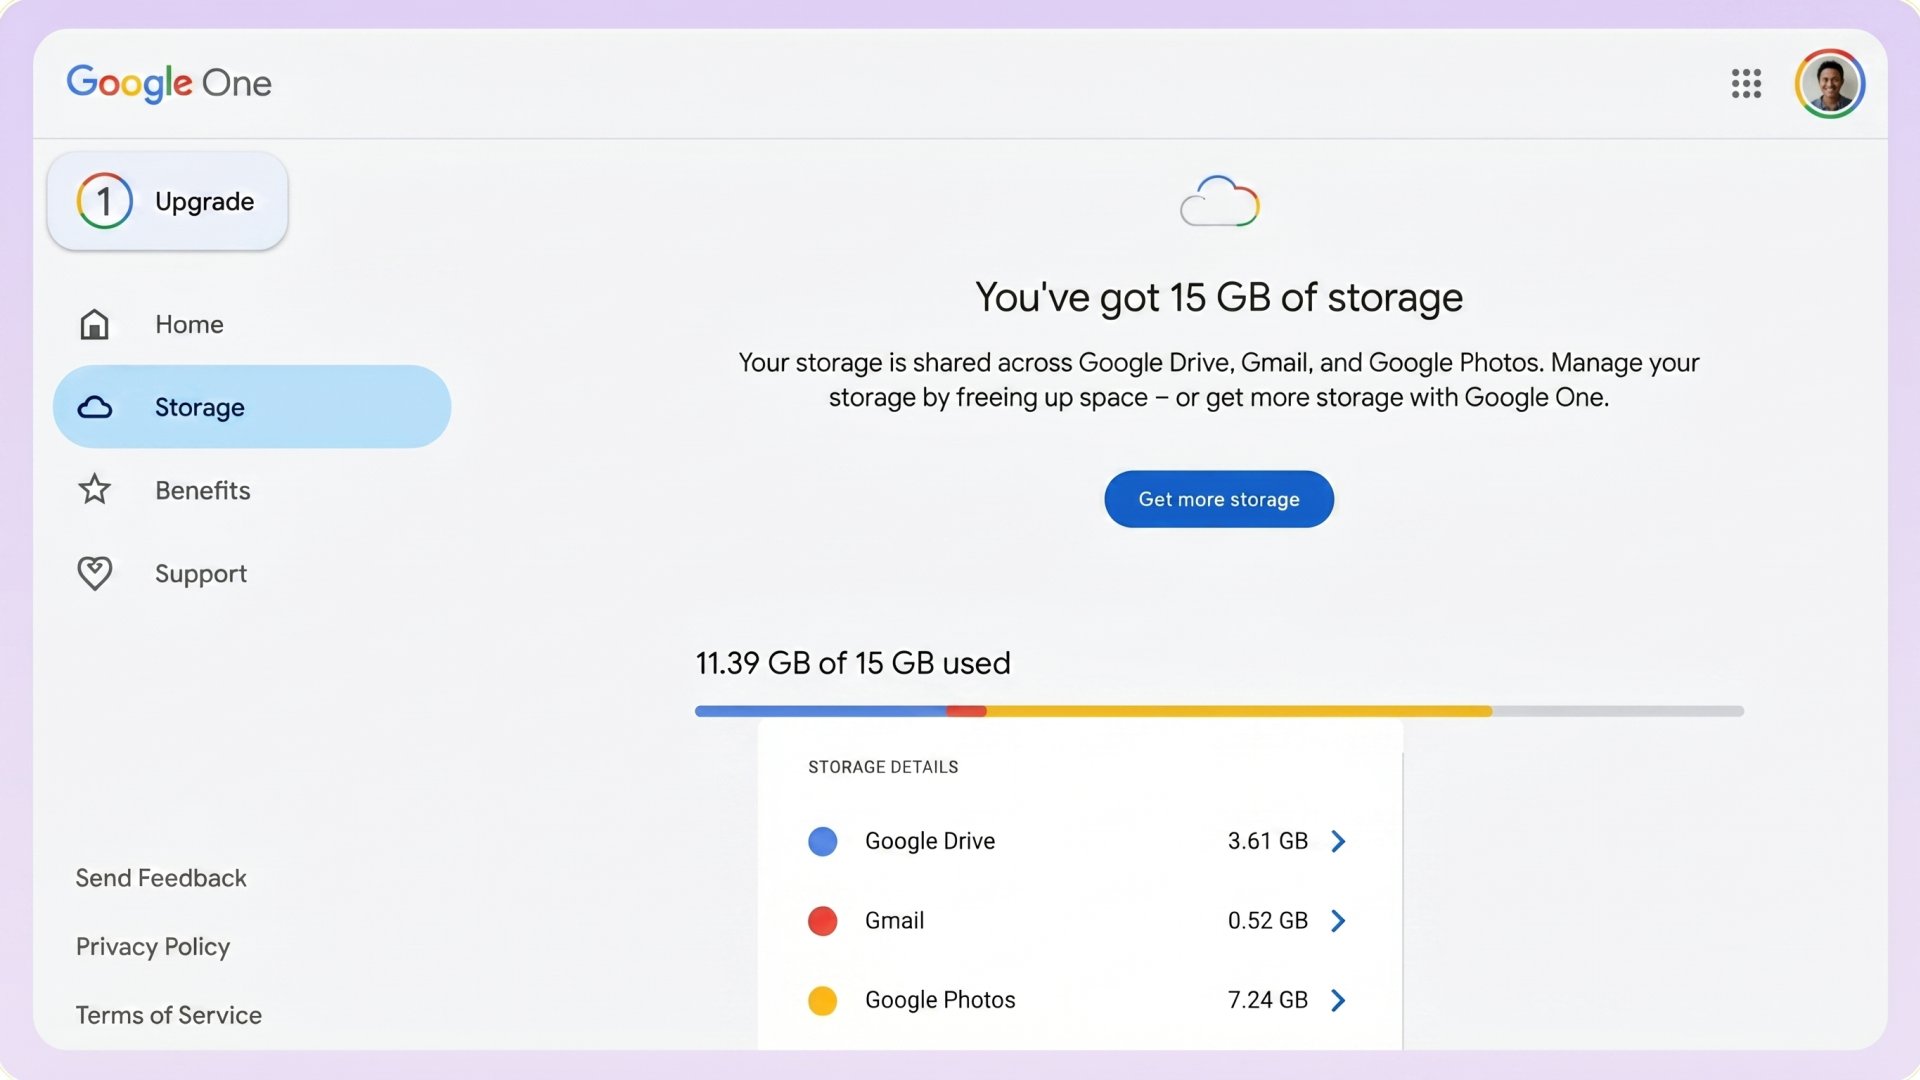Image resolution: width=1920 pixels, height=1080 pixels.
Task: Select the Google Drive row label
Action: 930,841
